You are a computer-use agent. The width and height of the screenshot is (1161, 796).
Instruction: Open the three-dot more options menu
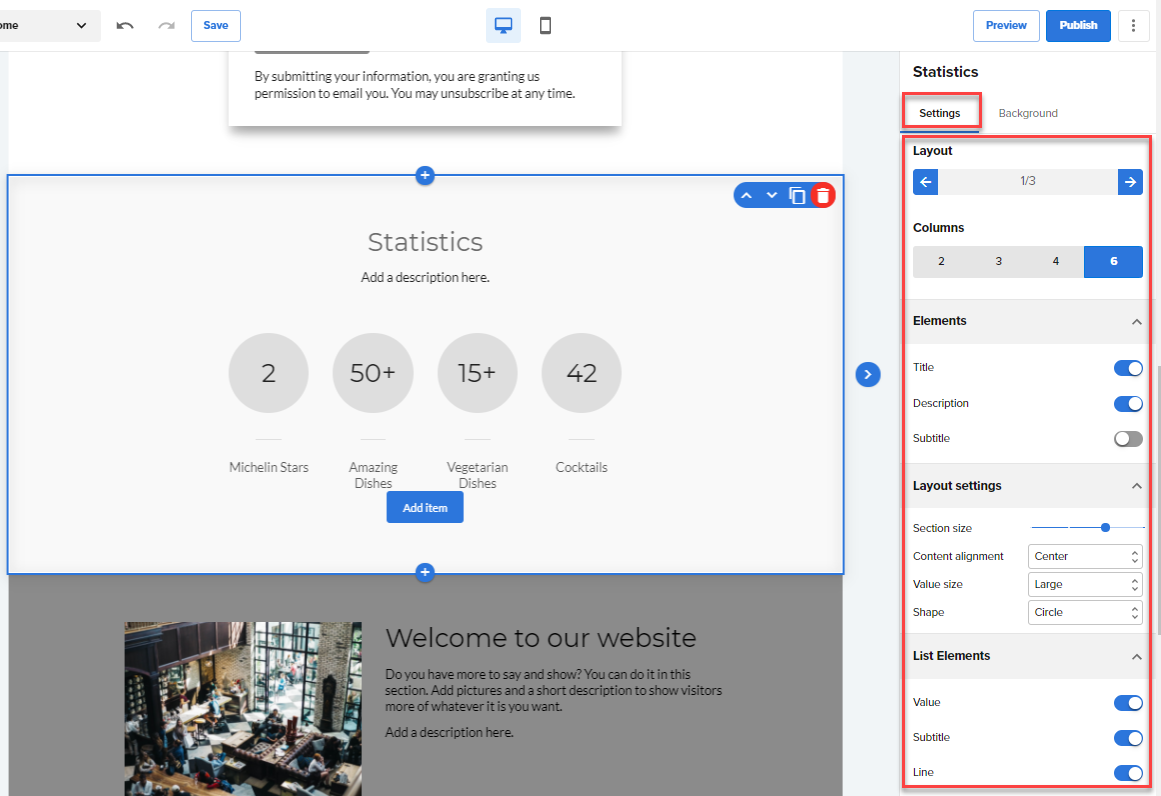point(1133,26)
